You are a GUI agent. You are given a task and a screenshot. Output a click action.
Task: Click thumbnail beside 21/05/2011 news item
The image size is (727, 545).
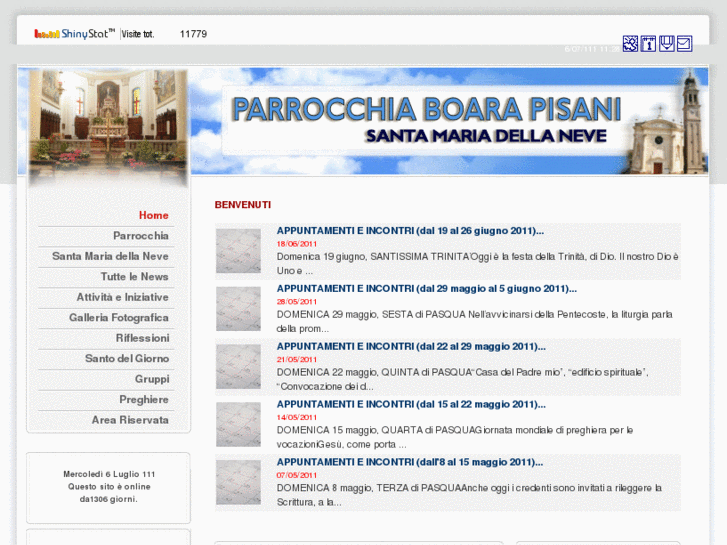tap(238, 366)
